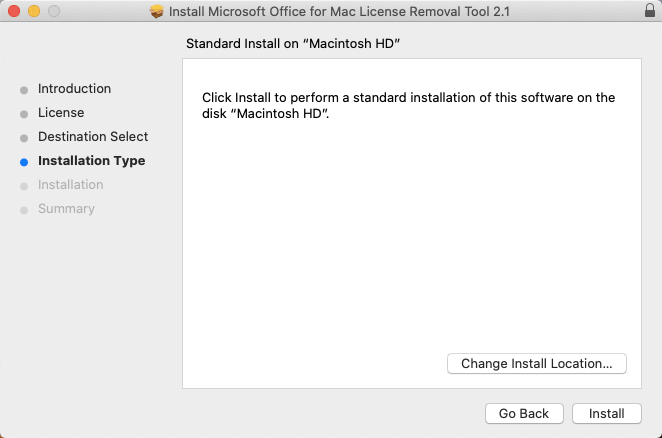The width and height of the screenshot is (662, 438).
Task: Click the bullet beside Destination Select
Action: click(x=24, y=137)
